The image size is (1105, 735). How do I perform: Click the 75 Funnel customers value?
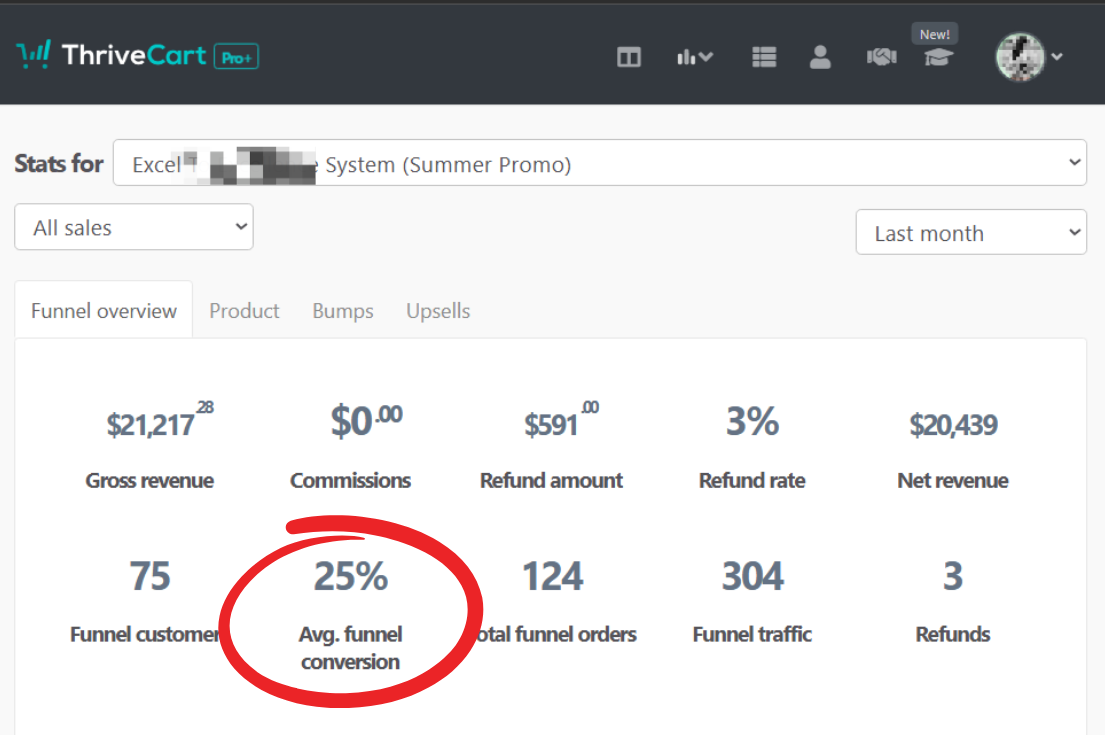click(x=149, y=576)
